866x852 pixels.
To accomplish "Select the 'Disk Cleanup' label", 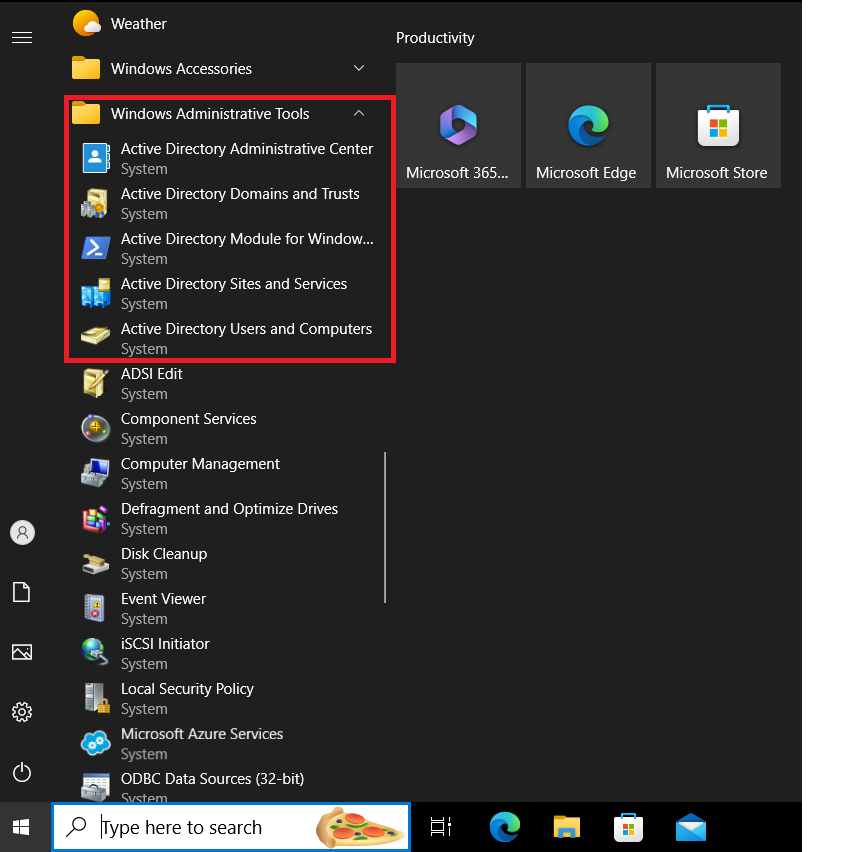I will click(164, 554).
